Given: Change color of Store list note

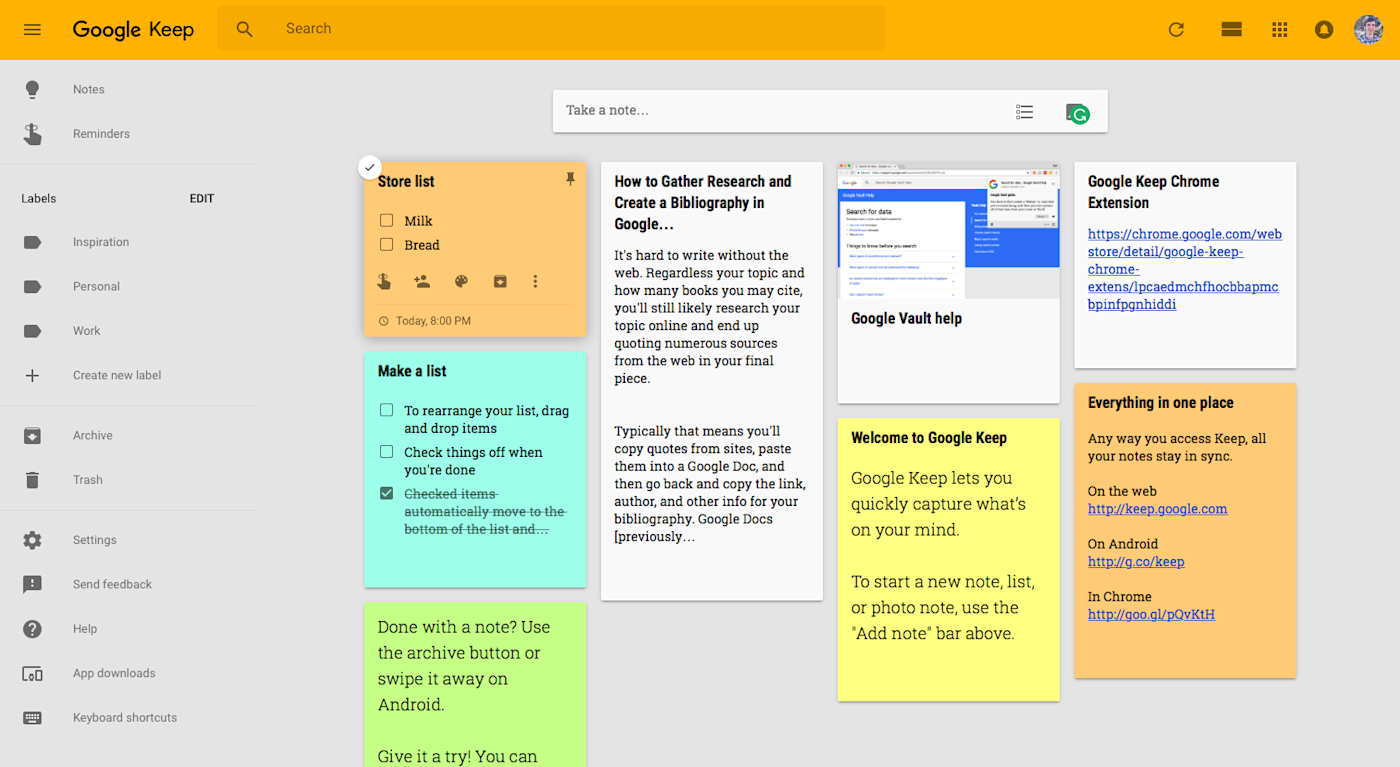Looking at the screenshot, I should (461, 282).
